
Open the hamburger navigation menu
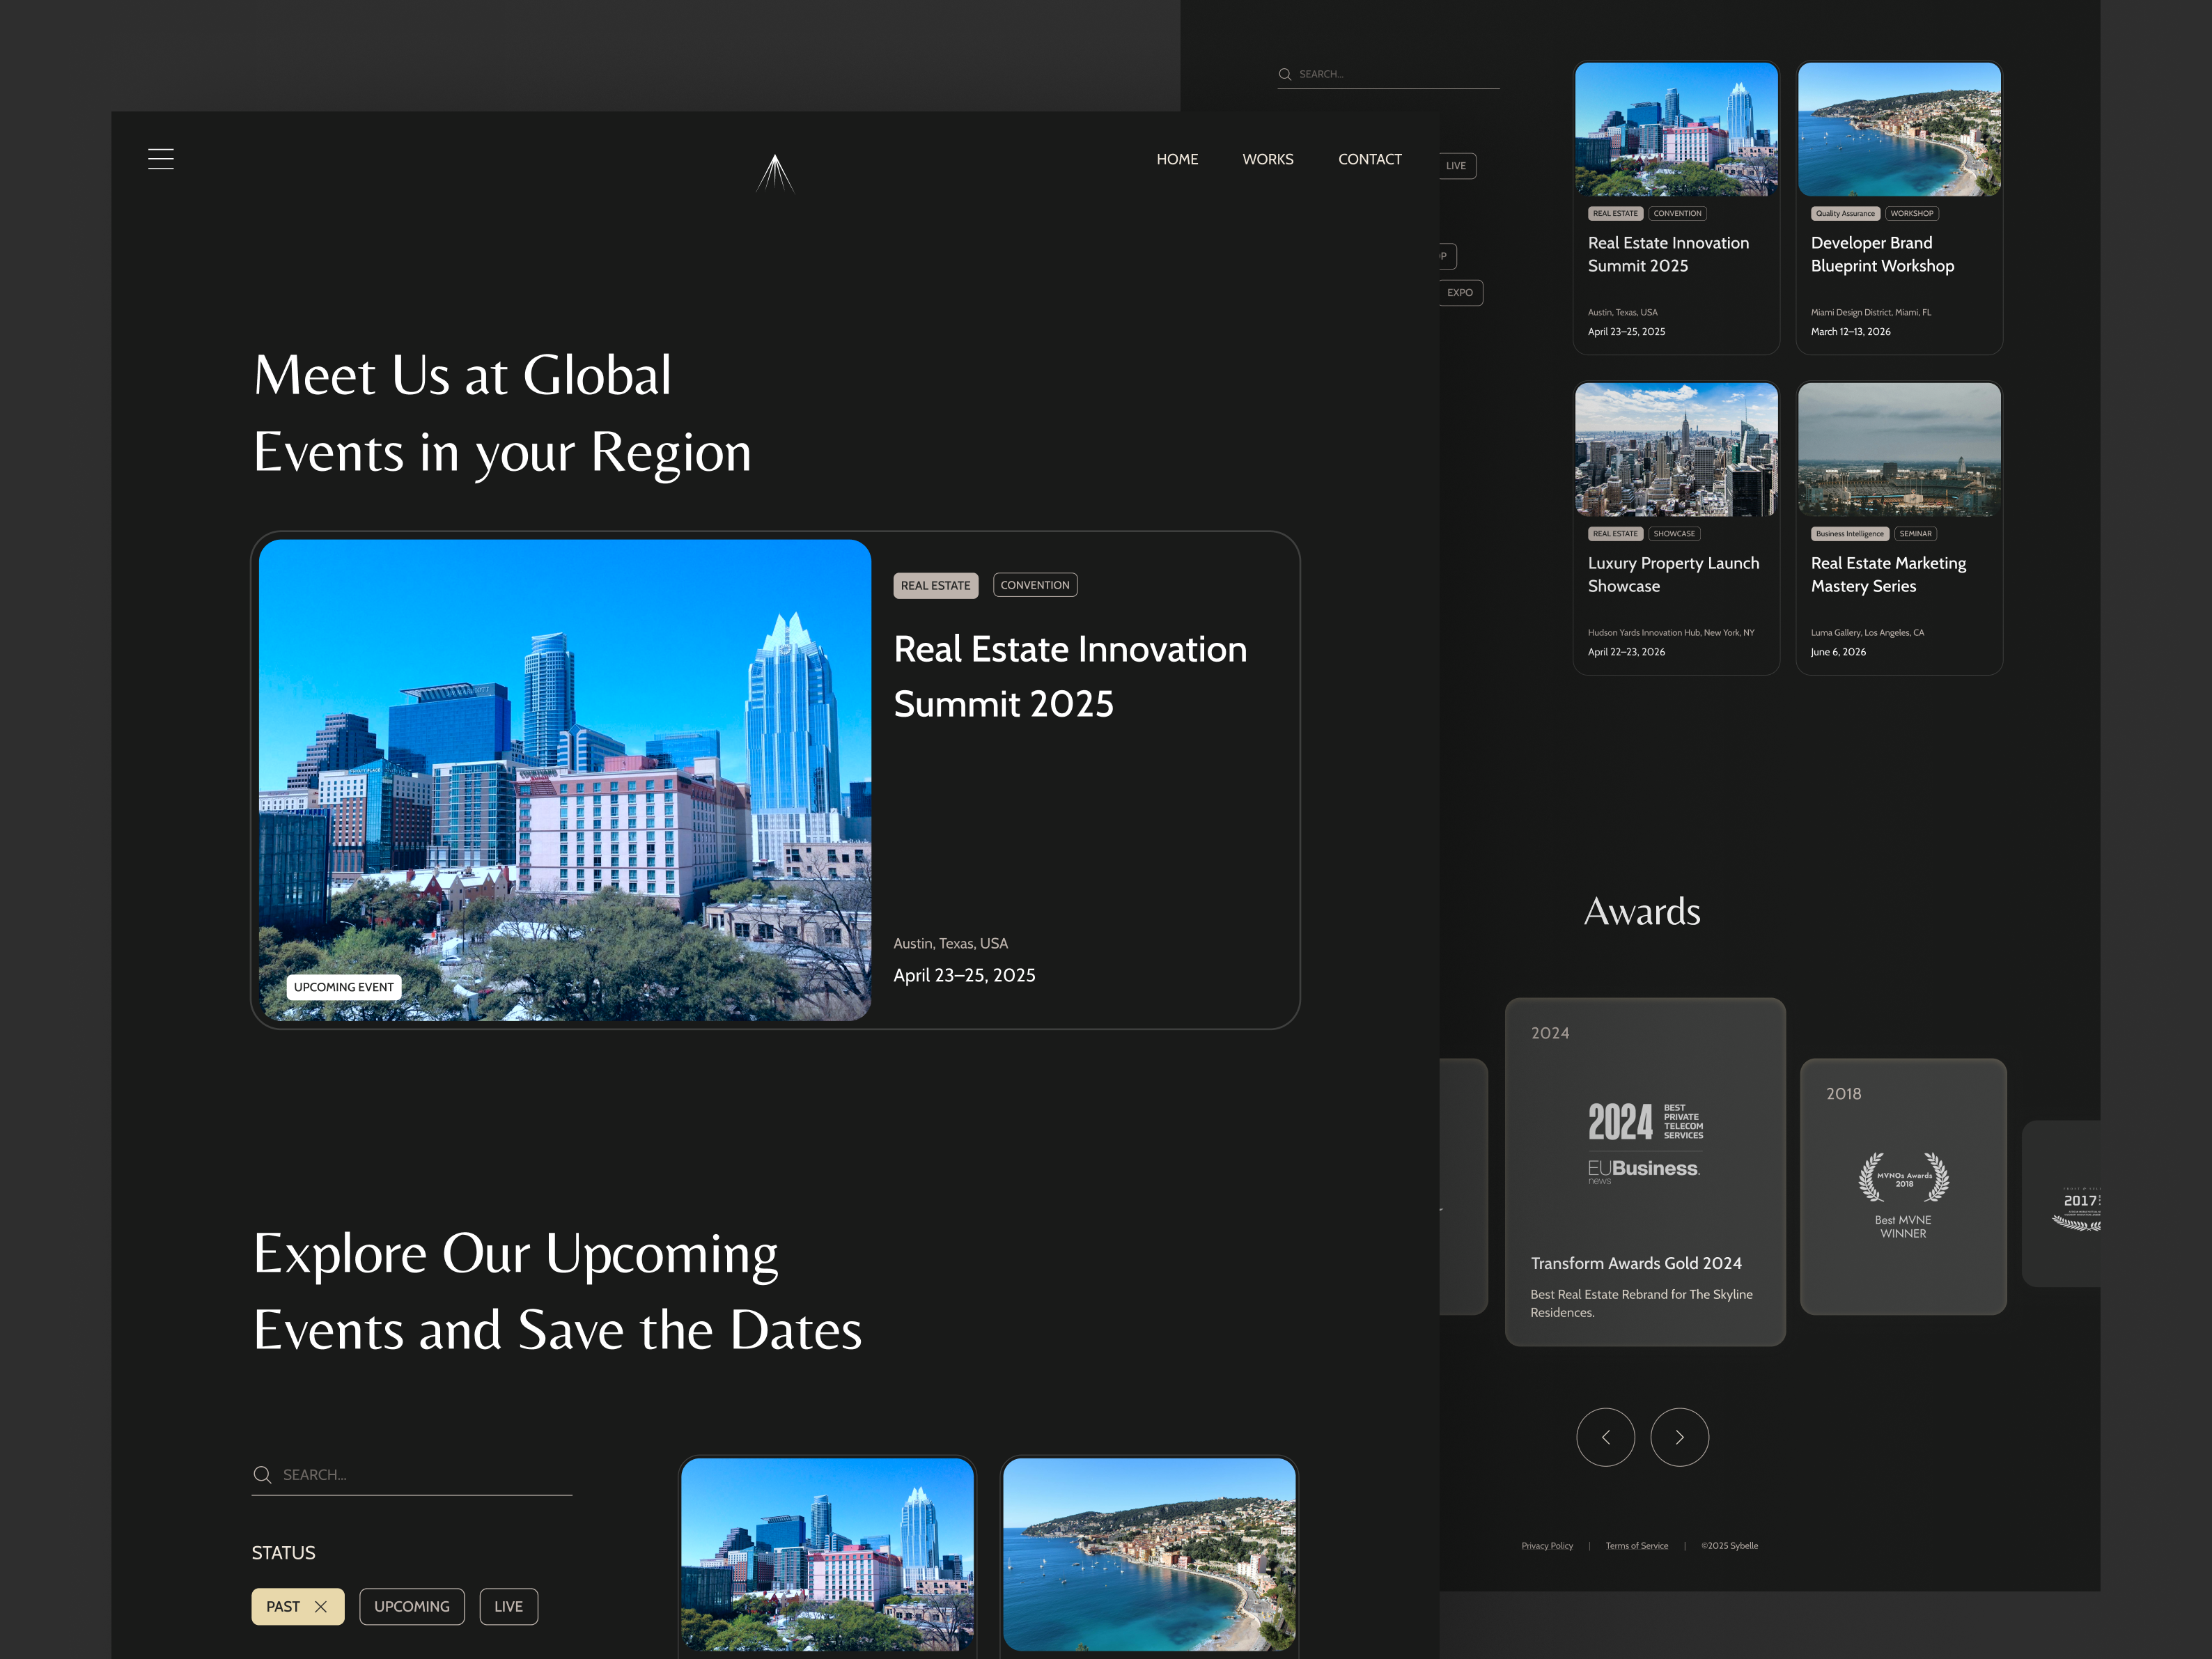click(161, 158)
